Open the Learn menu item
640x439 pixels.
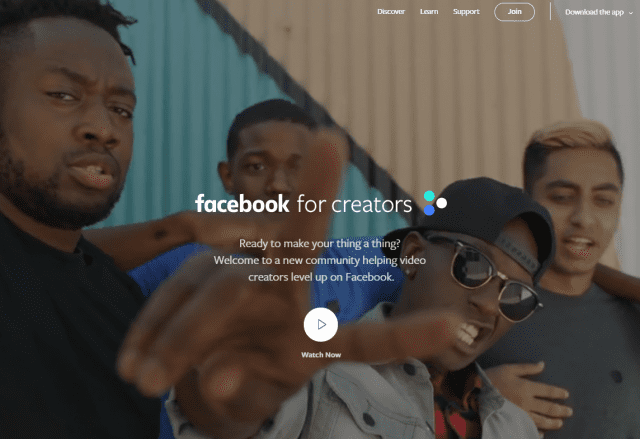coord(429,12)
